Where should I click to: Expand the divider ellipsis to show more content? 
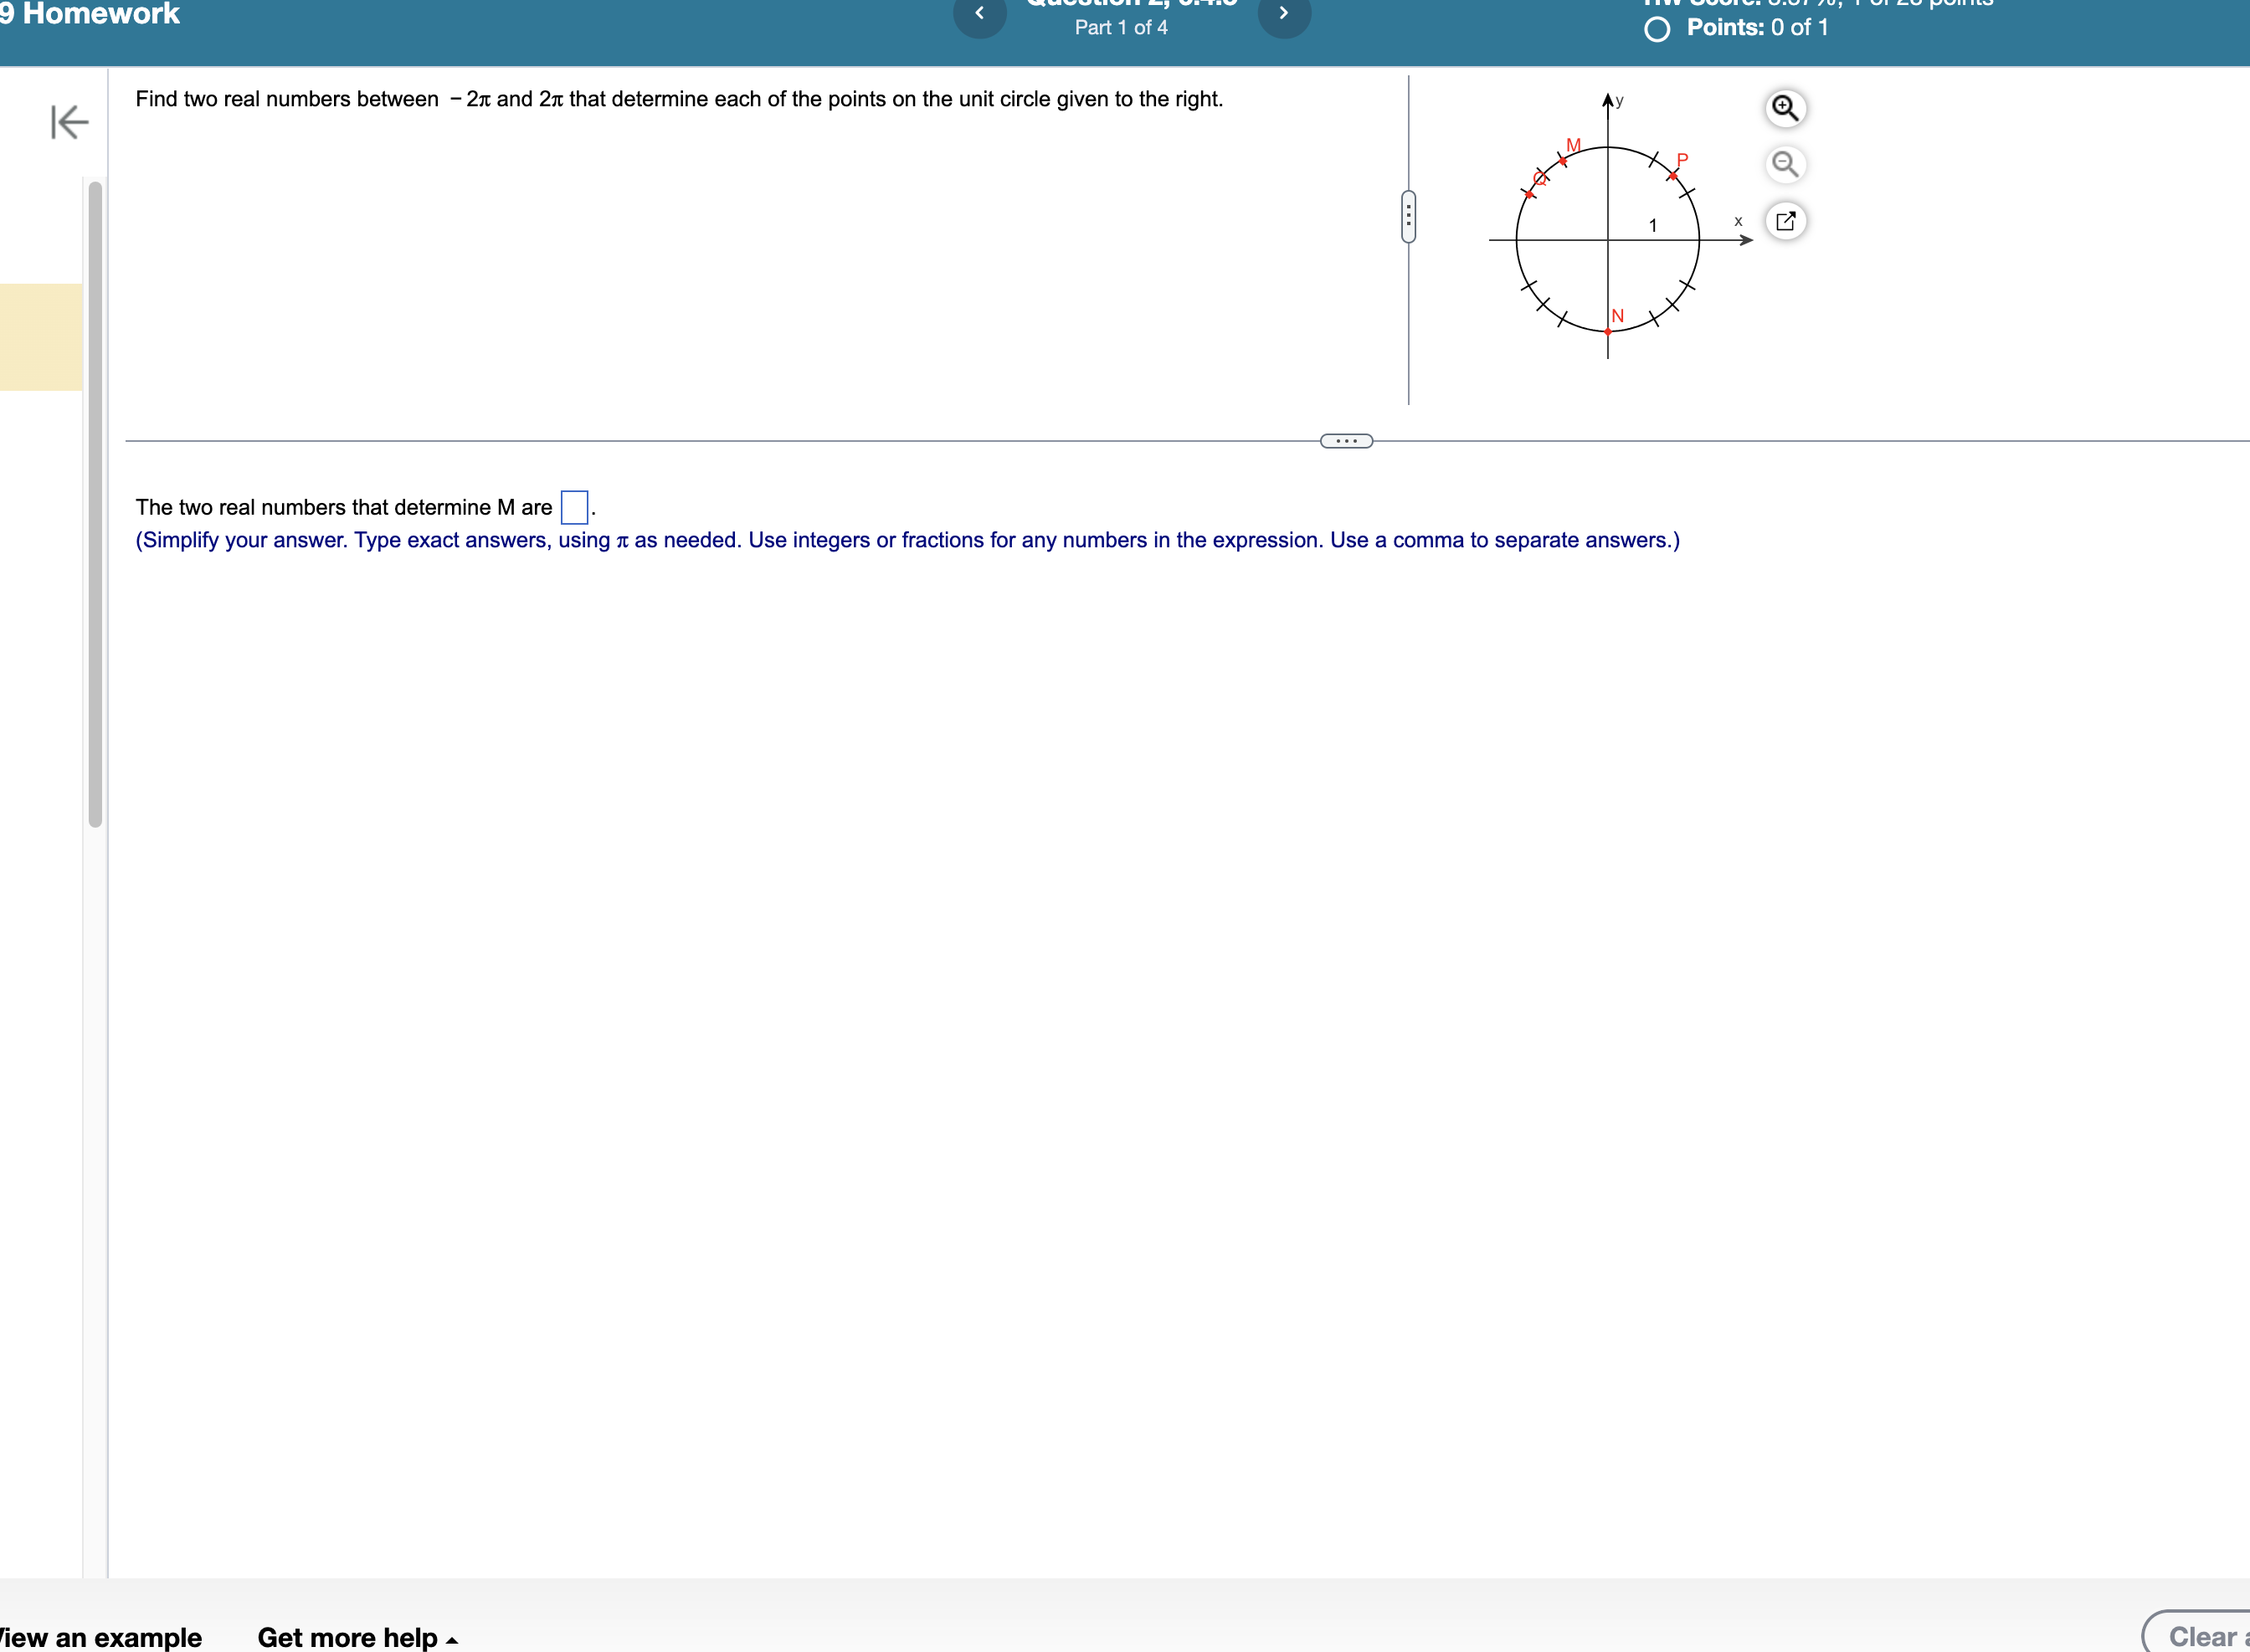click(x=1345, y=440)
